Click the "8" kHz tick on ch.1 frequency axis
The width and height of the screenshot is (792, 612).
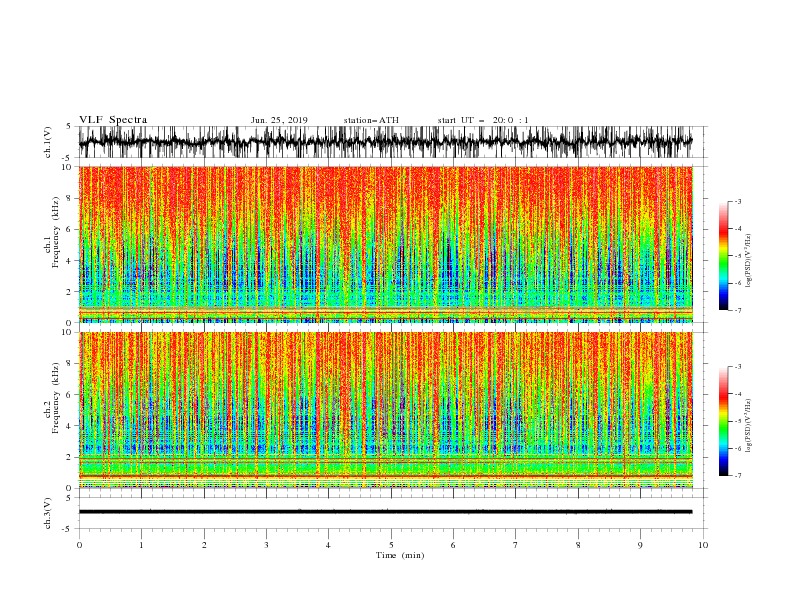pyautogui.click(x=69, y=198)
